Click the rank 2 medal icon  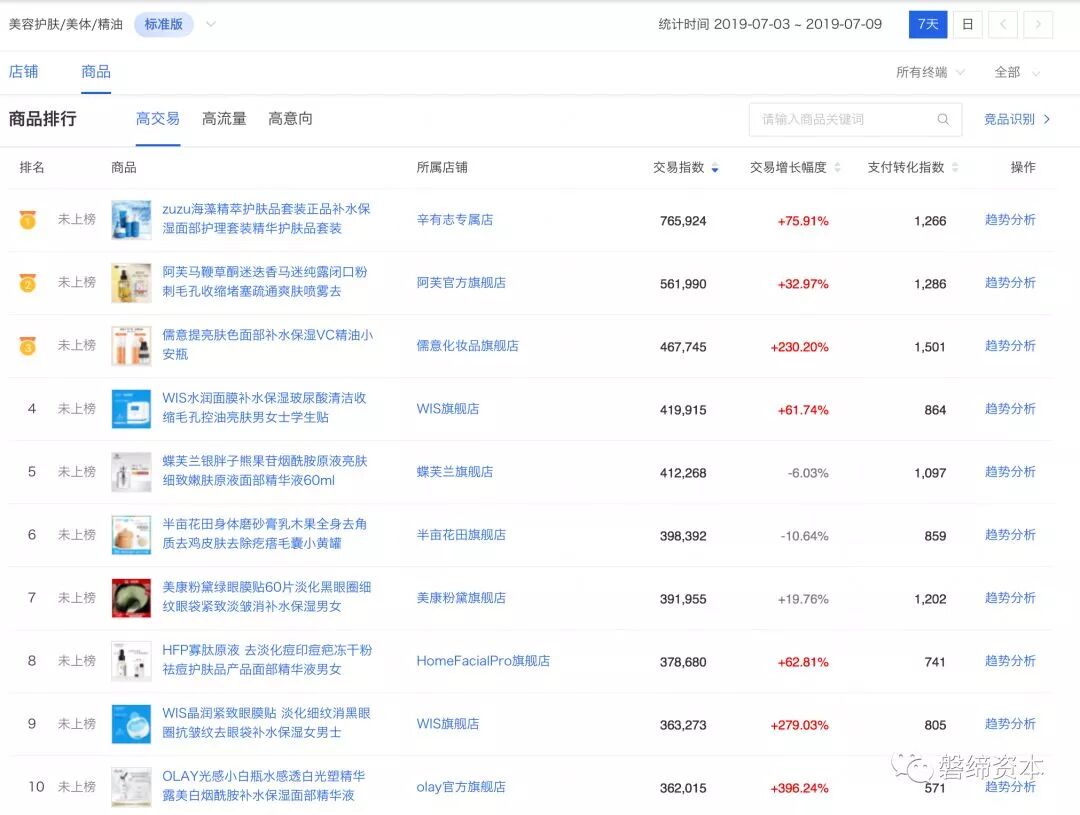tap(28, 282)
